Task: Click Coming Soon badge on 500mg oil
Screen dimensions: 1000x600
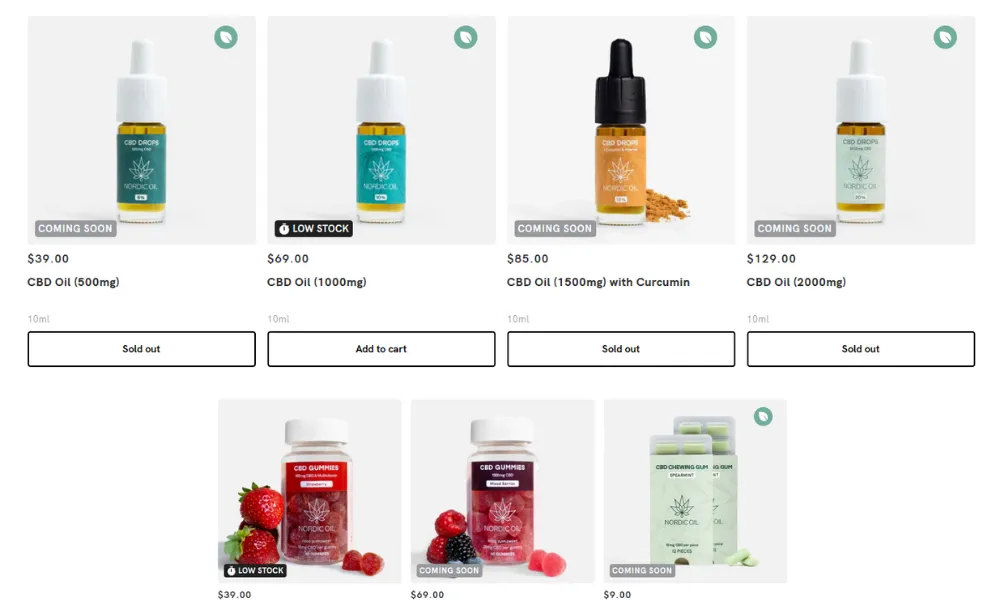Action: point(75,228)
